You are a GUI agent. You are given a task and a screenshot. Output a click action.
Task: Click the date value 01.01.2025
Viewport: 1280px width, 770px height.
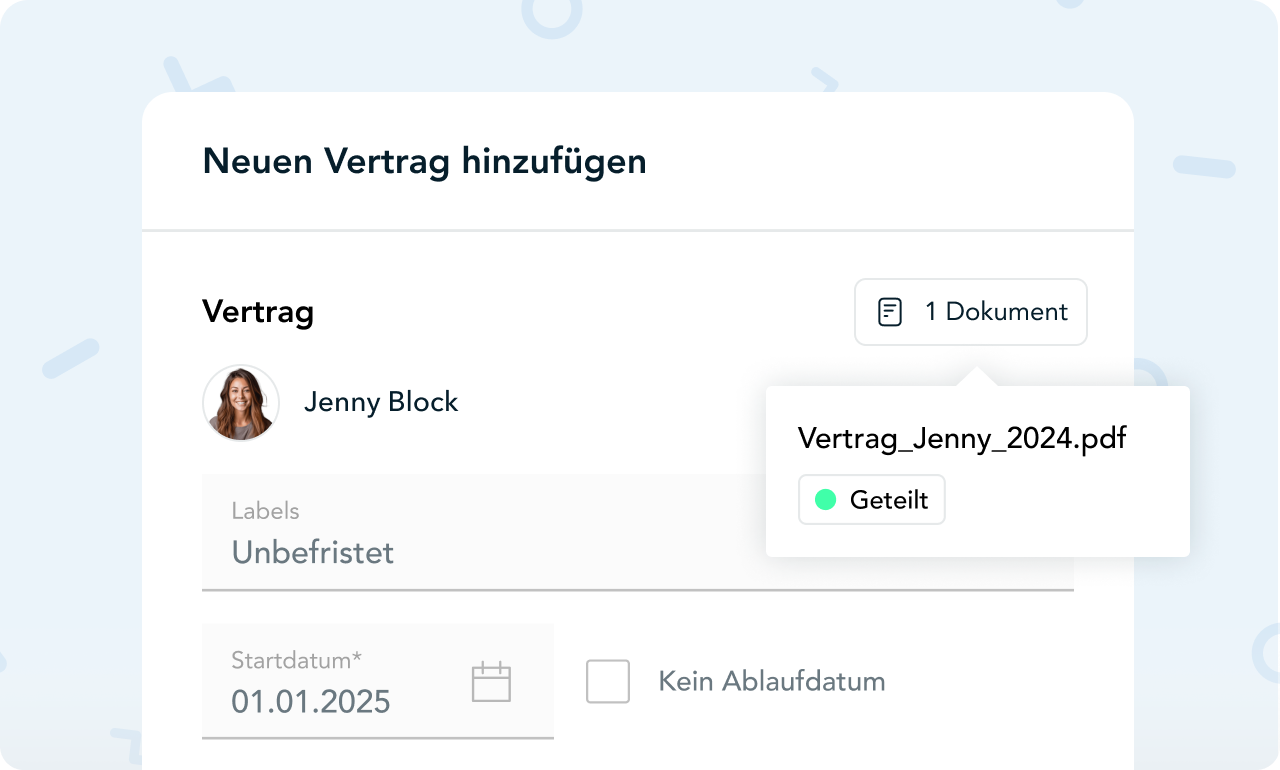311,702
